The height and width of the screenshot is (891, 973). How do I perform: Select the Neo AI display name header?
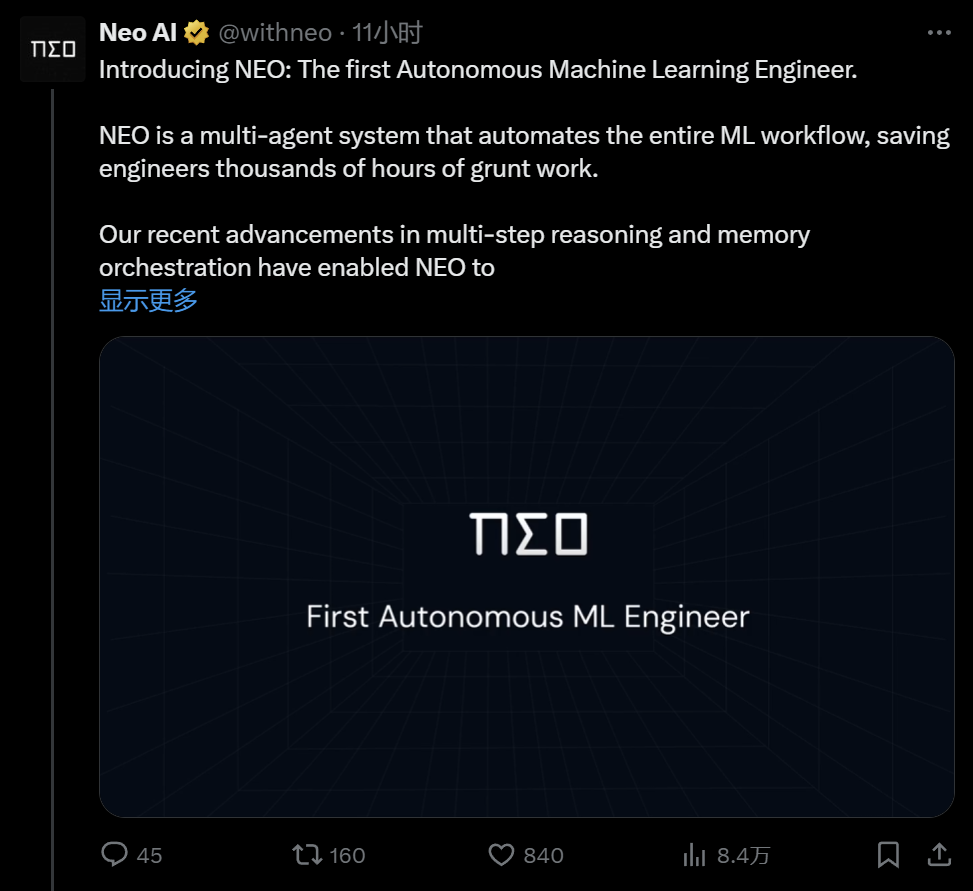(x=135, y=31)
